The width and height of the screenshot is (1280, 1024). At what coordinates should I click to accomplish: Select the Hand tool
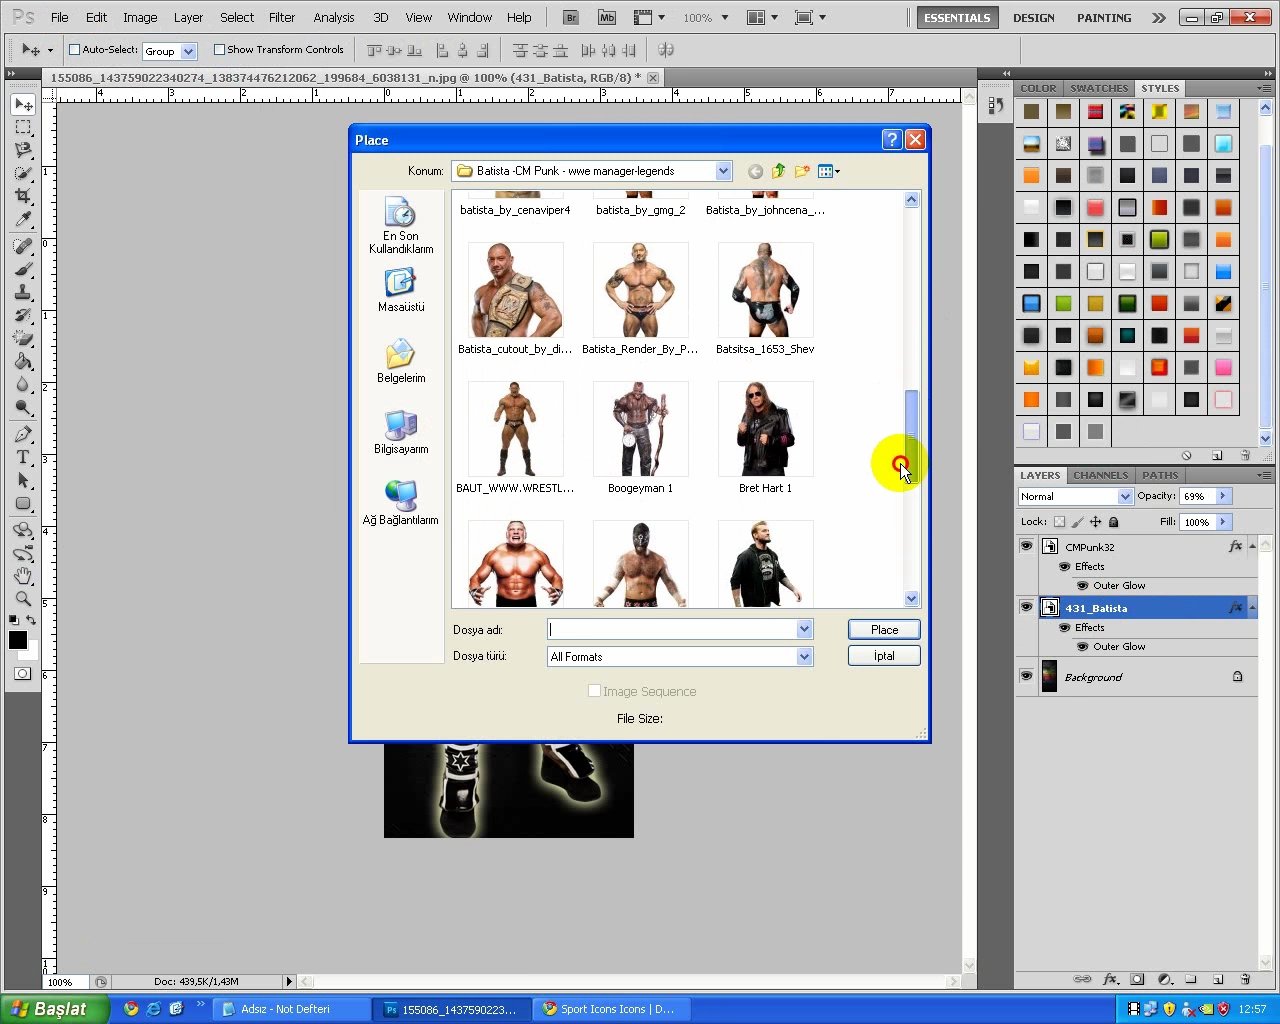click(x=23, y=576)
